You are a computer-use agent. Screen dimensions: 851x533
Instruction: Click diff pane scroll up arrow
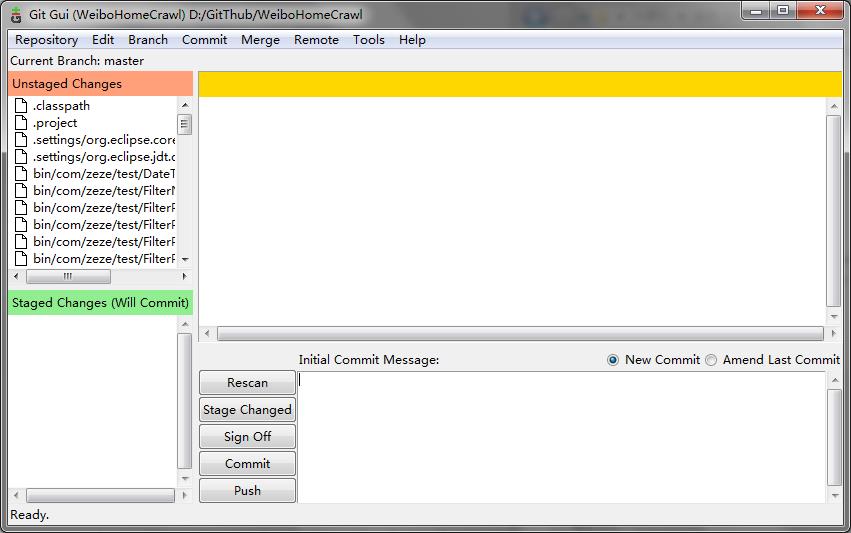click(834, 106)
